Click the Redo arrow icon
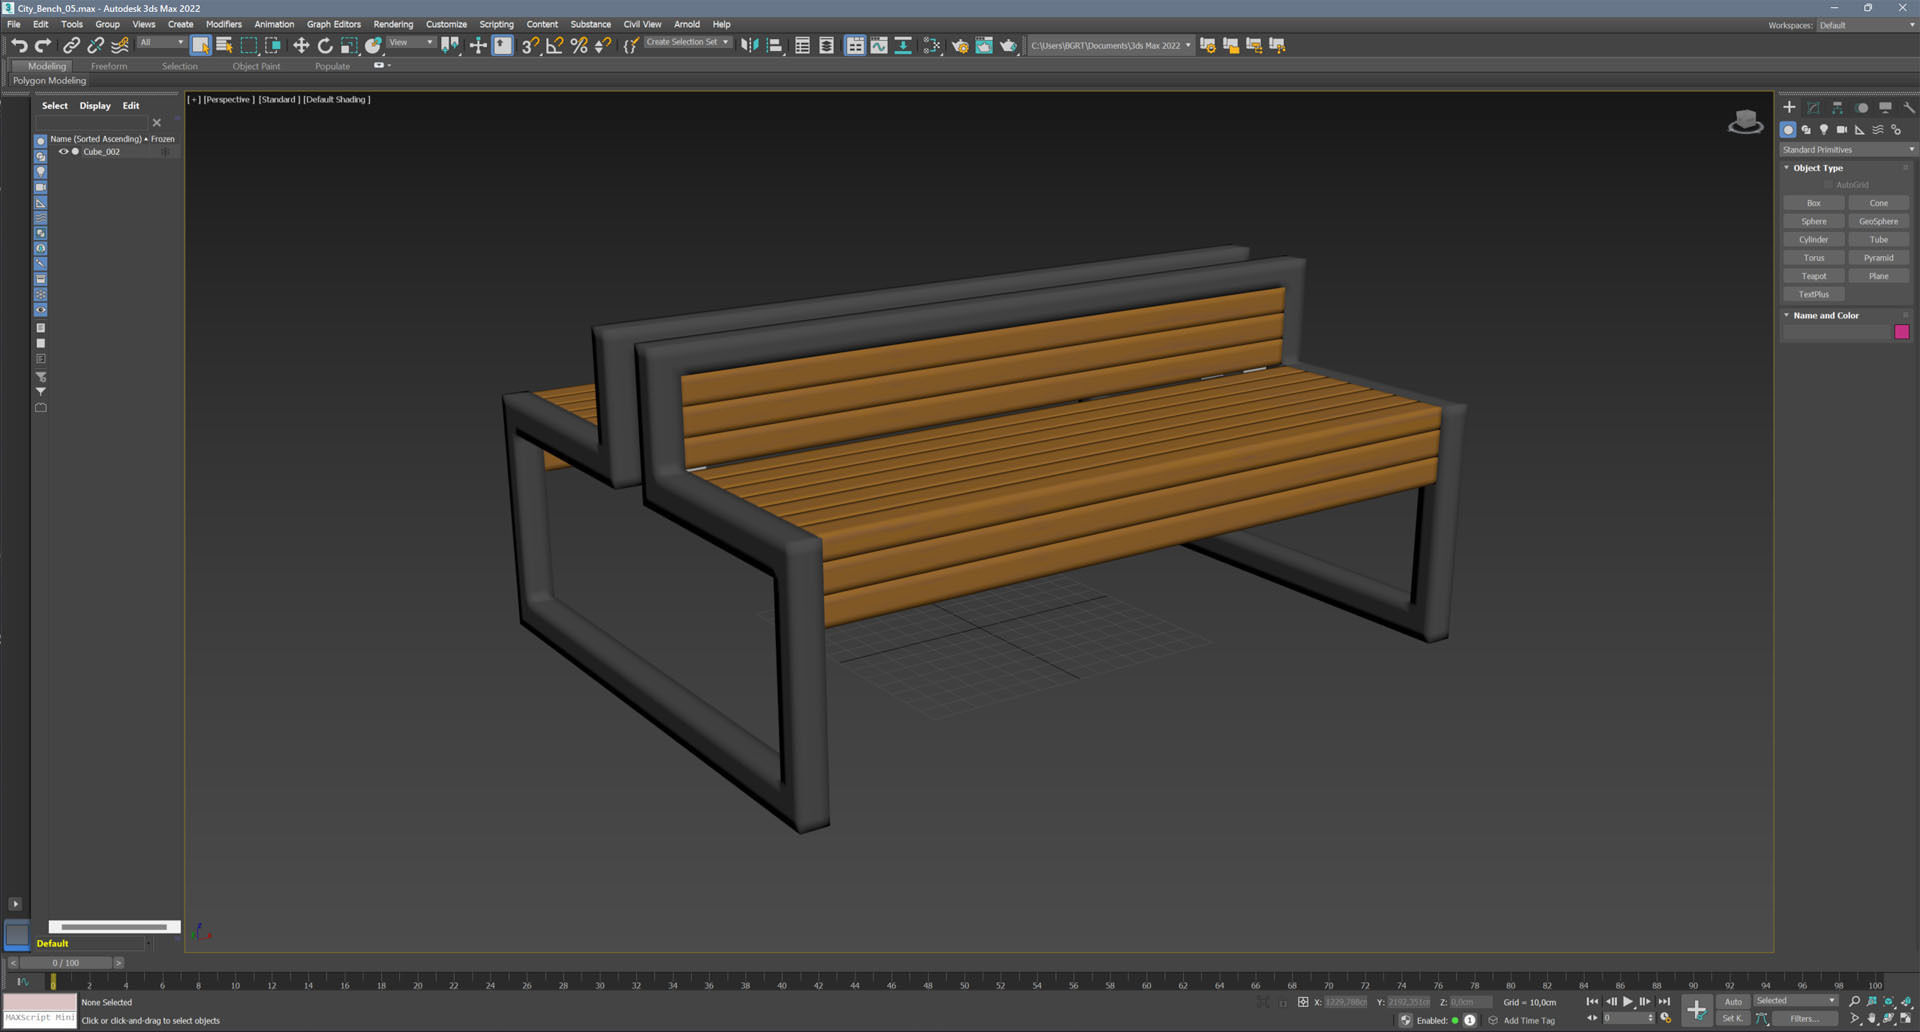This screenshot has width=1920, height=1032. 43,45
